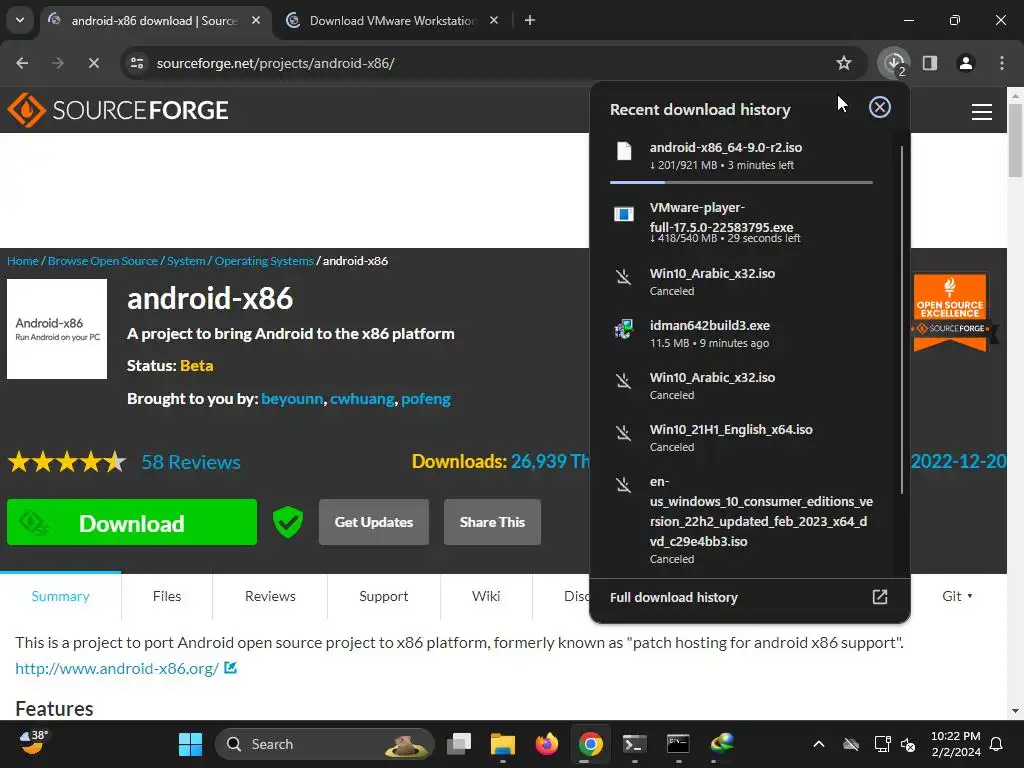Follow the Operating Systems breadcrumb link
Screen dimensions: 1024x768
click(x=264, y=261)
